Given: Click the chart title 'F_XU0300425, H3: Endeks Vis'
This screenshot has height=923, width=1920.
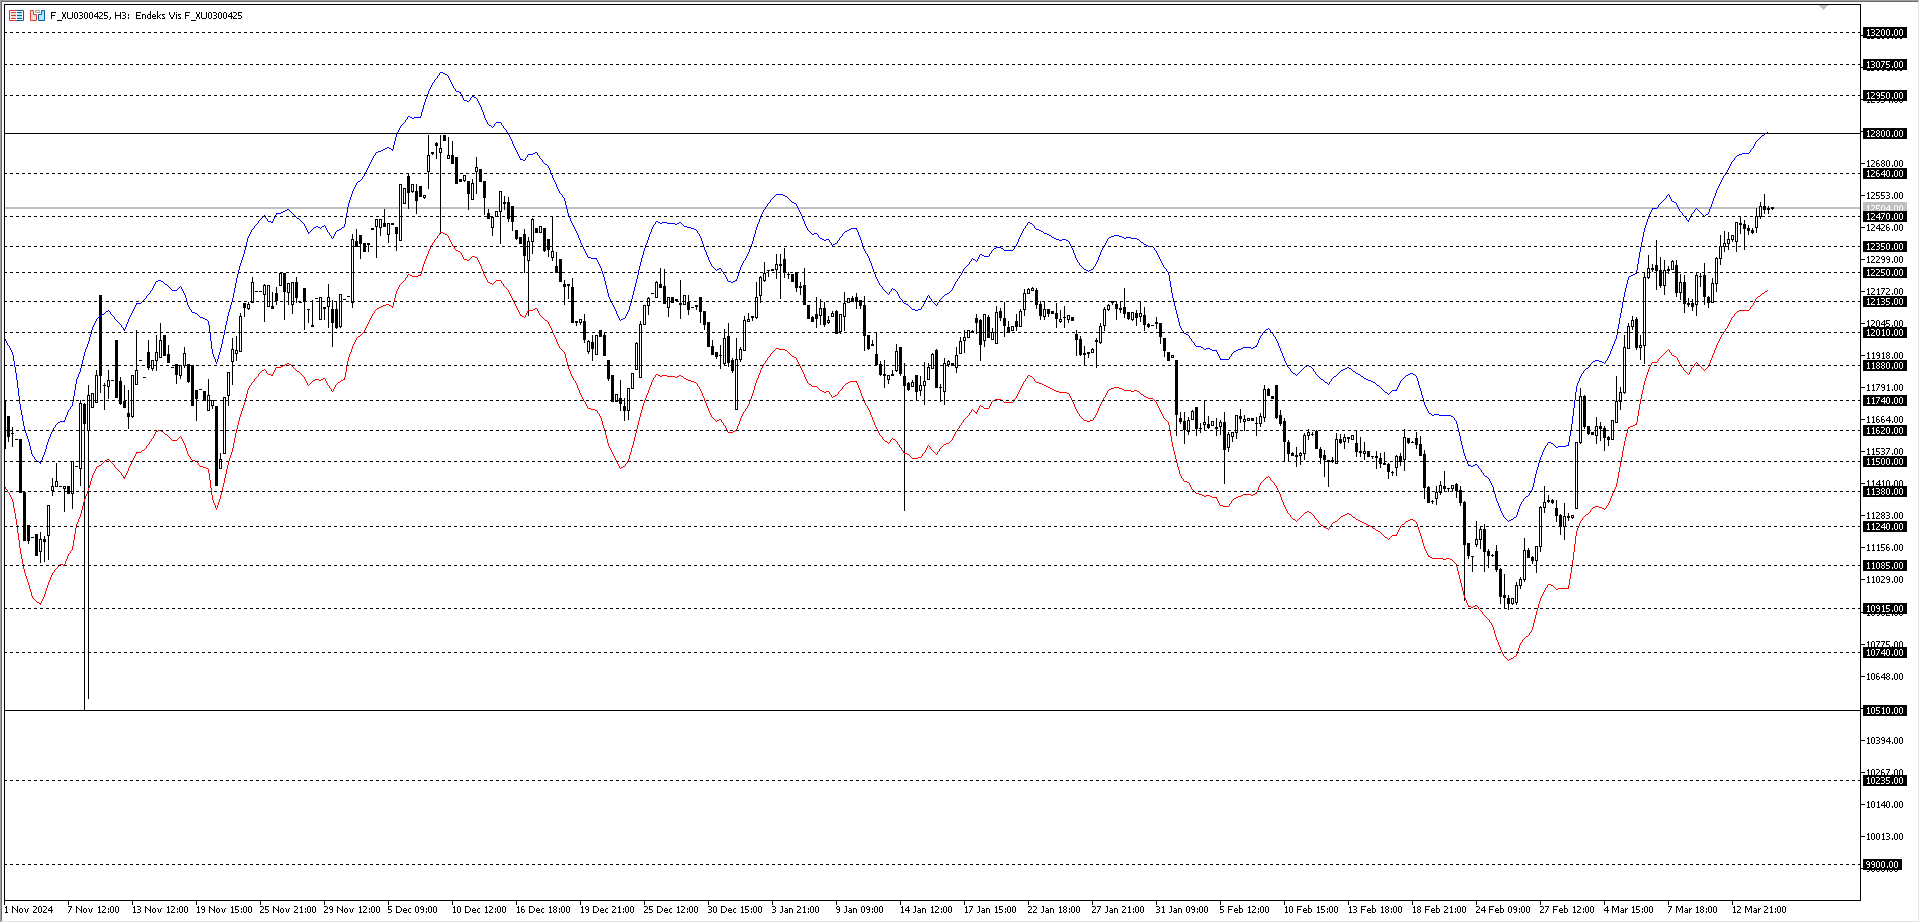Looking at the screenshot, I should pyautogui.click(x=115, y=16).
